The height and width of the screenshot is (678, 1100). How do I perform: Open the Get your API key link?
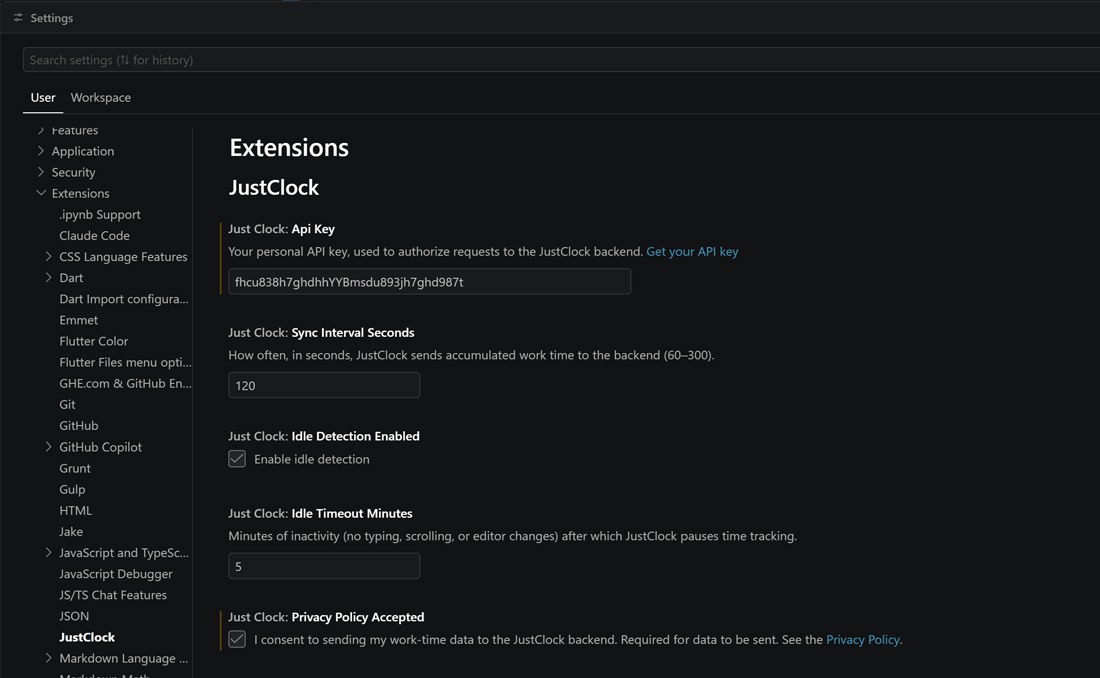[x=692, y=251]
